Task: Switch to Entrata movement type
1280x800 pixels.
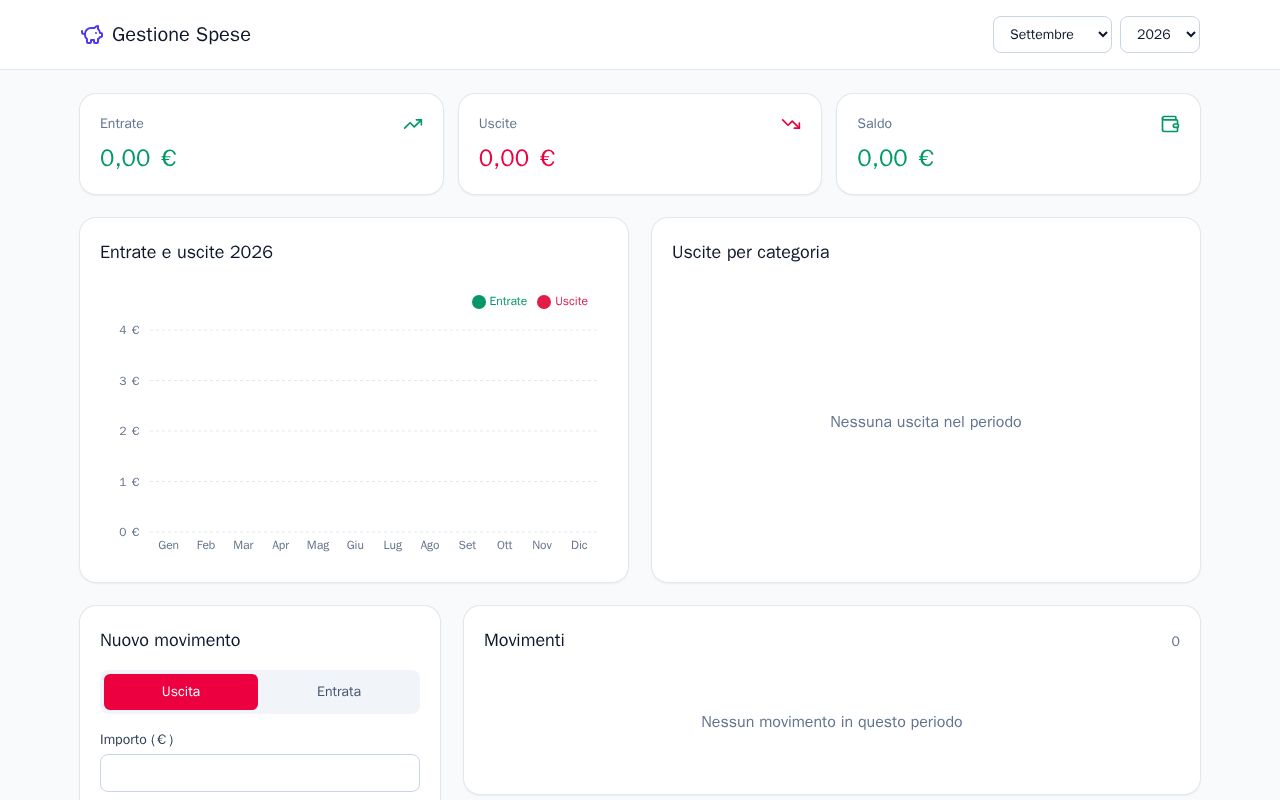Action: (x=339, y=692)
